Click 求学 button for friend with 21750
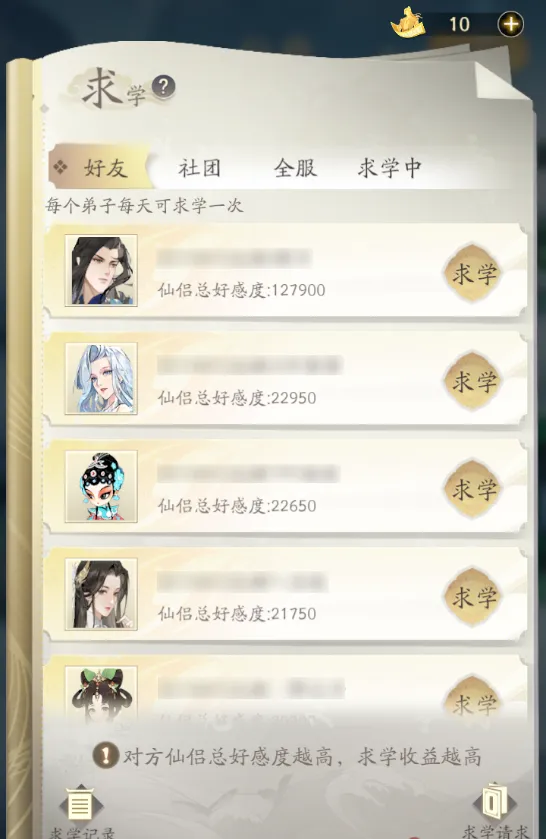The image size is (546, 839). tap(473, 597)
